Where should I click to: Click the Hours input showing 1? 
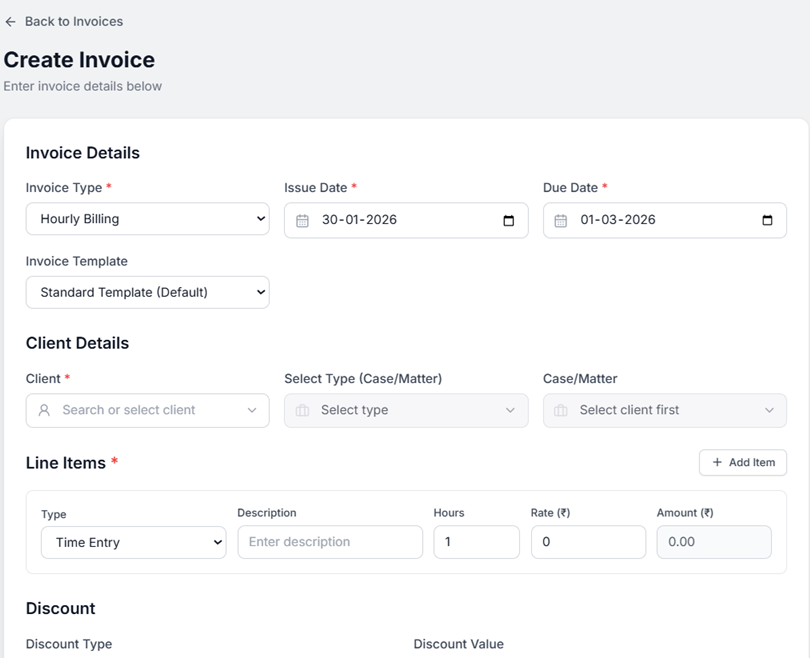[x=476, y=542]
